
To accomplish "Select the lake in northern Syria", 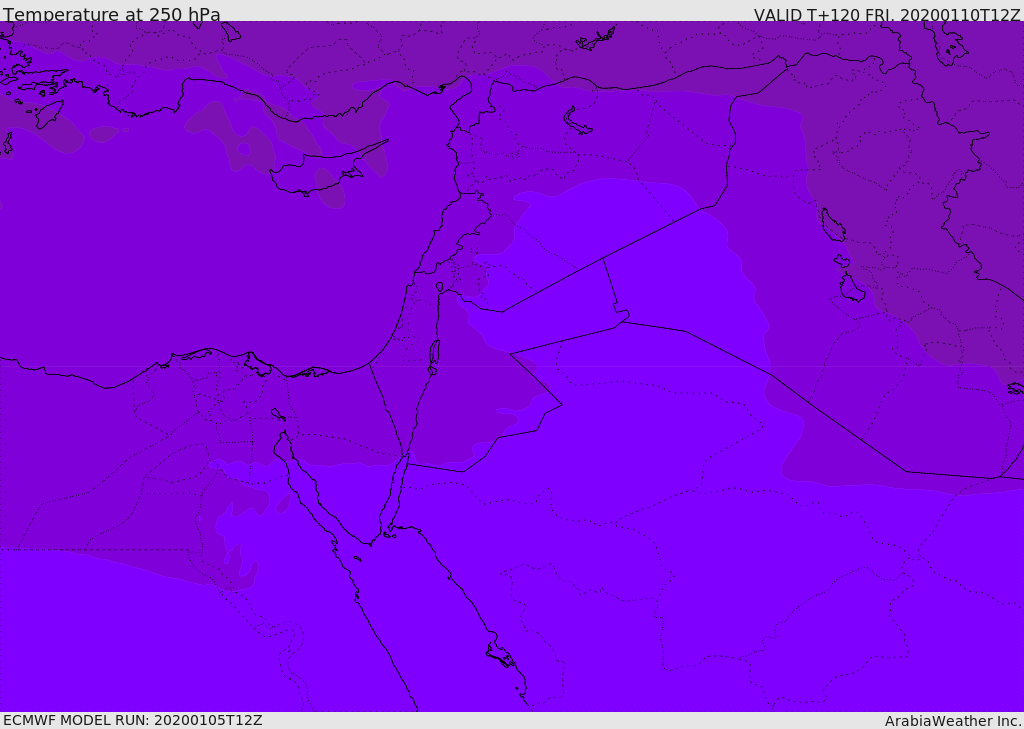I will 578,121.
